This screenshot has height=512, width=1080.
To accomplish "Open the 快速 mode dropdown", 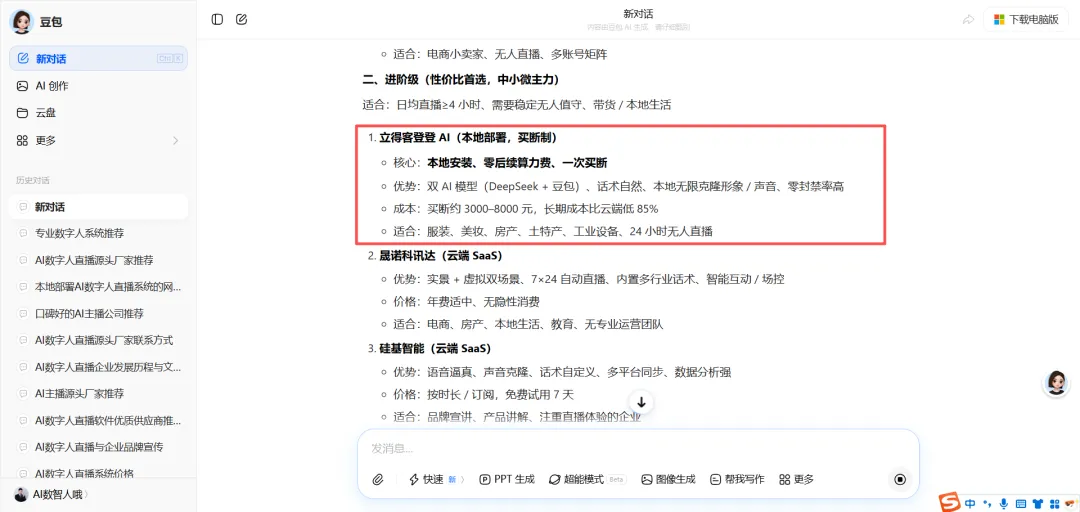I will (437, 480).
